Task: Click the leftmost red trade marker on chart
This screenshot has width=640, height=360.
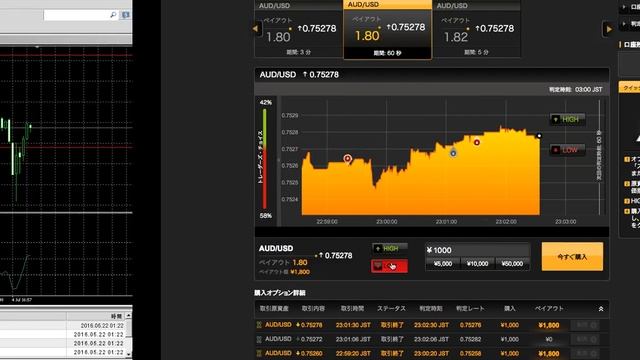Action: [x=347, y=158]
